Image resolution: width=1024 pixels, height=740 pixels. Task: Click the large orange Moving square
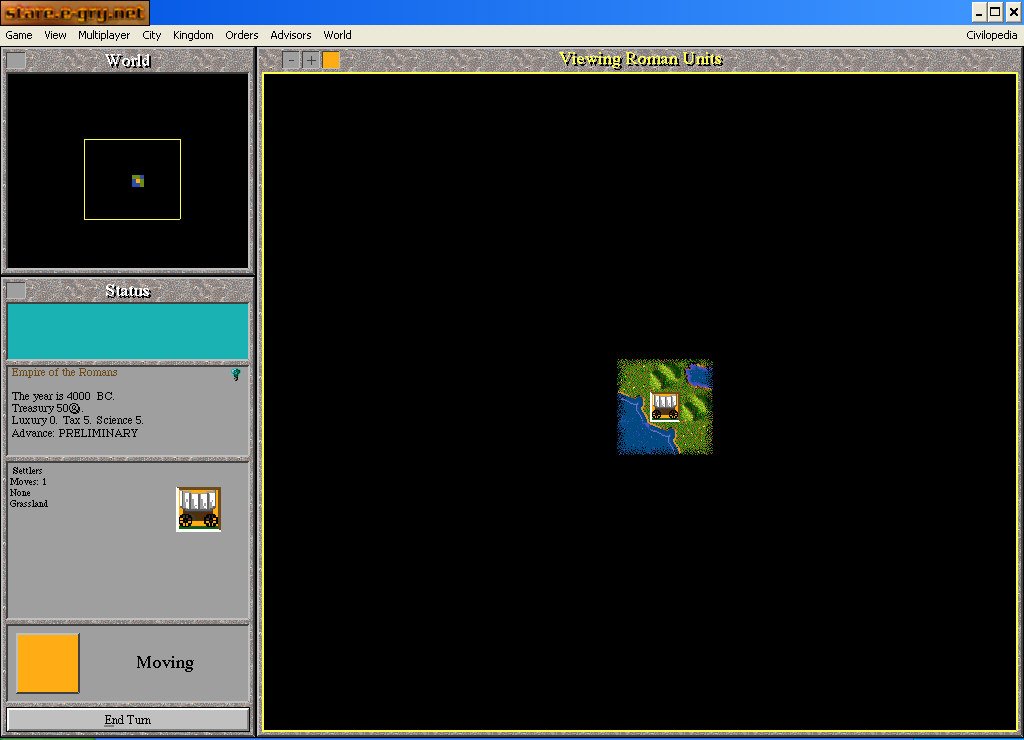click(48, 663)
